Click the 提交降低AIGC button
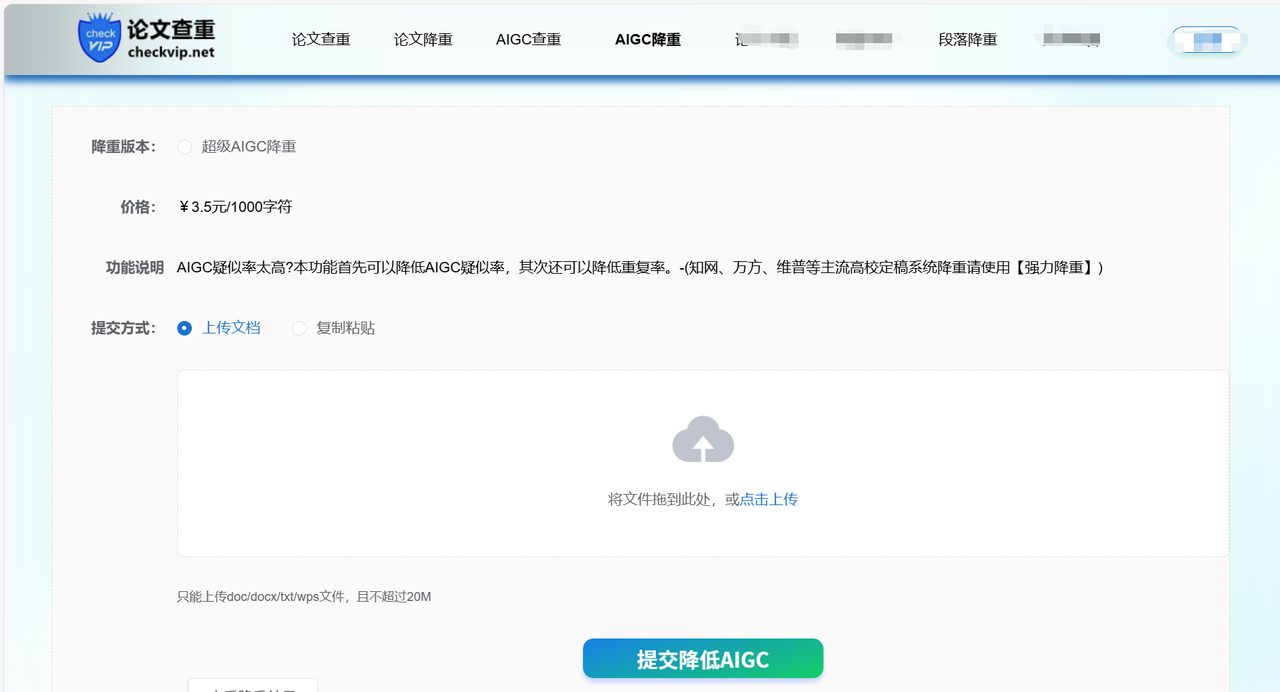This screenshot has width=1280, height=692. [703, 659]
